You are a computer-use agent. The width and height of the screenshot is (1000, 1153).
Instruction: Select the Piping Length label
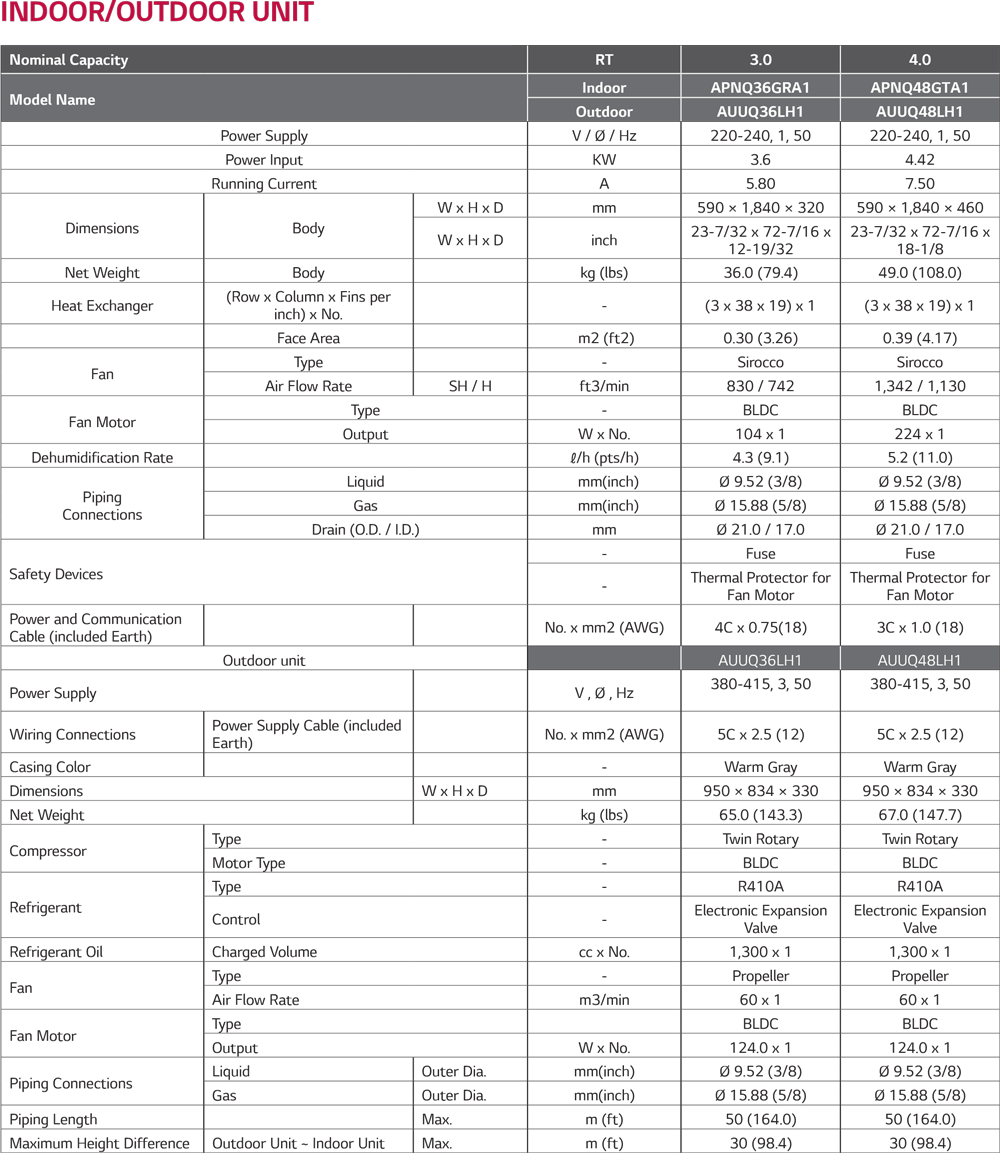click(x=53, y=1119)
